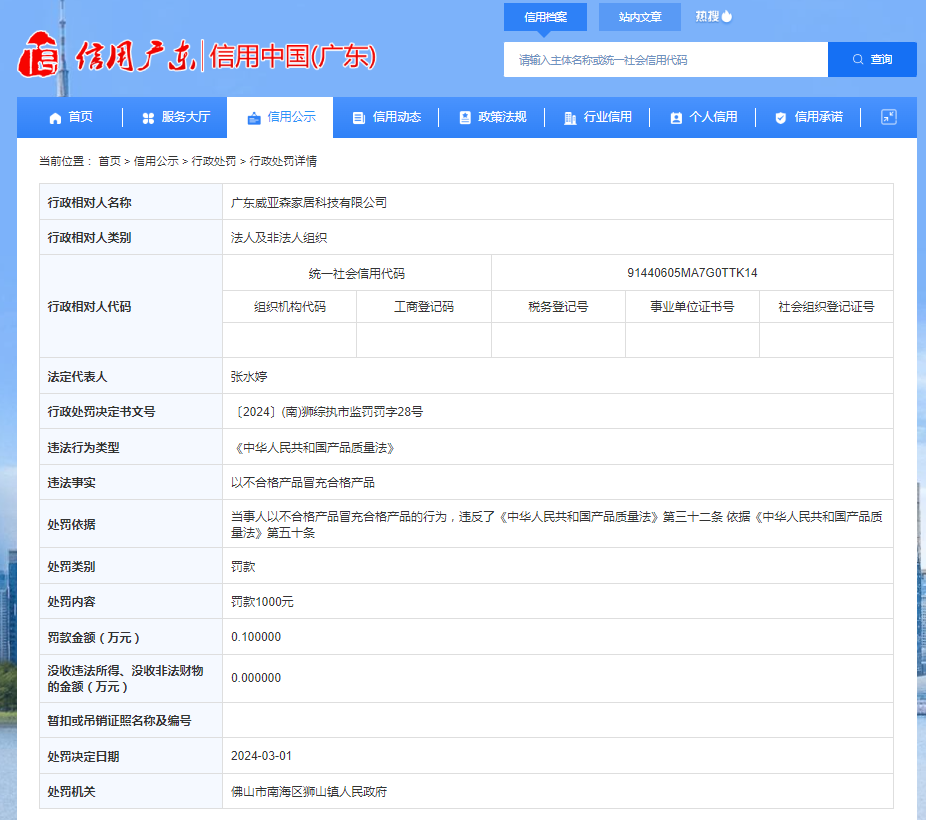Click the person icon beside 个人信用
Screen dimensions: 926x820
click(x=676, y=118)
